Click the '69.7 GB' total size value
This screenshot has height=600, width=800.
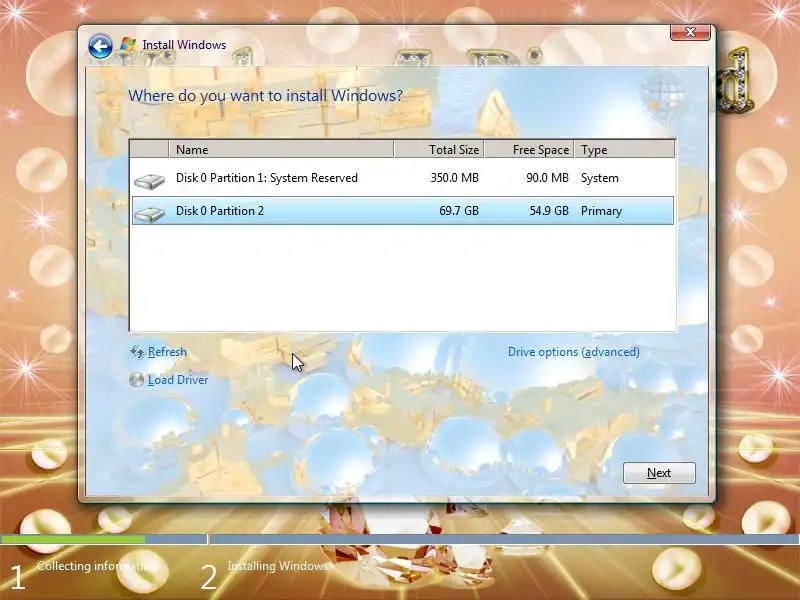pos(459,211)
